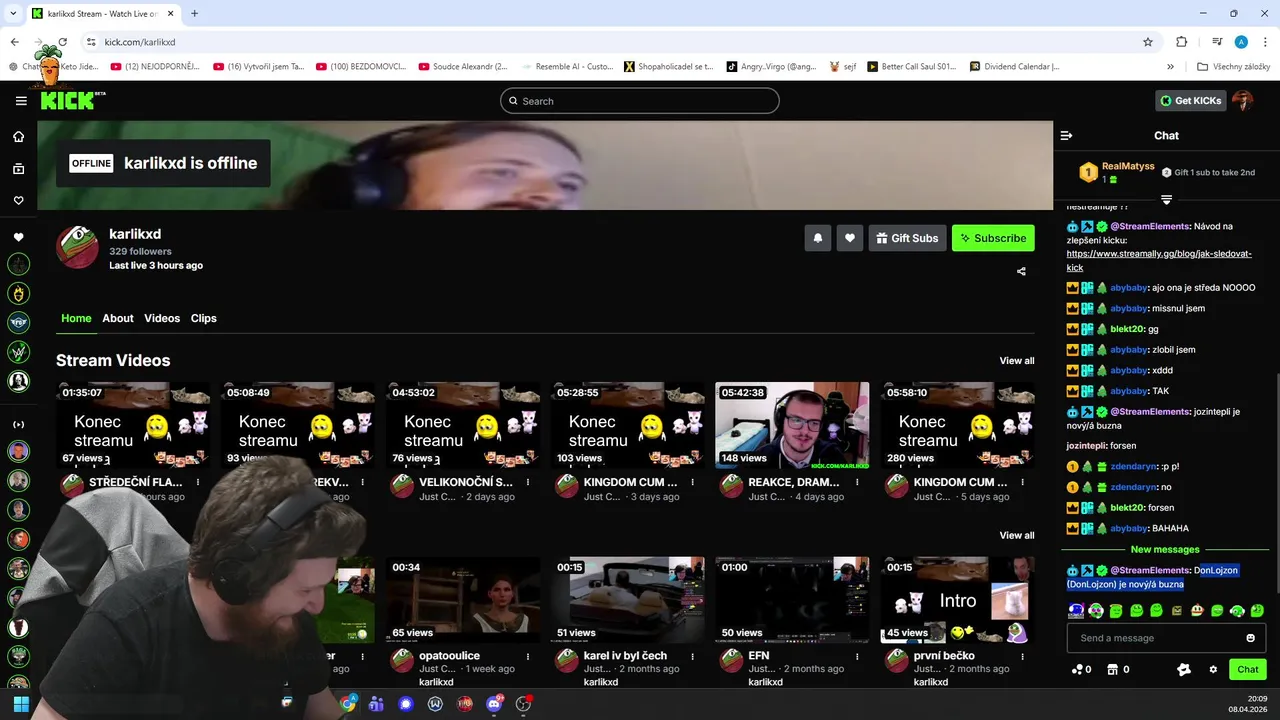This screenshot has height=720, width=1280.
Task: Open the 05:28:55 KINGDOM CUM stream thumbnail
Action: [x=628, y=425]
